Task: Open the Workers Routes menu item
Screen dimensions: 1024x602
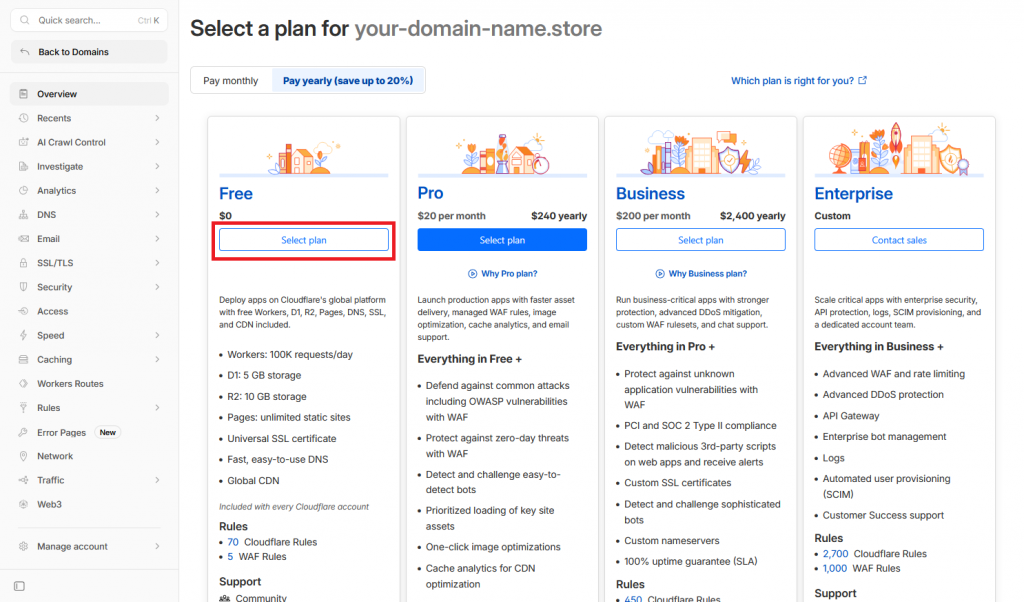Action: tap(89, 384)
